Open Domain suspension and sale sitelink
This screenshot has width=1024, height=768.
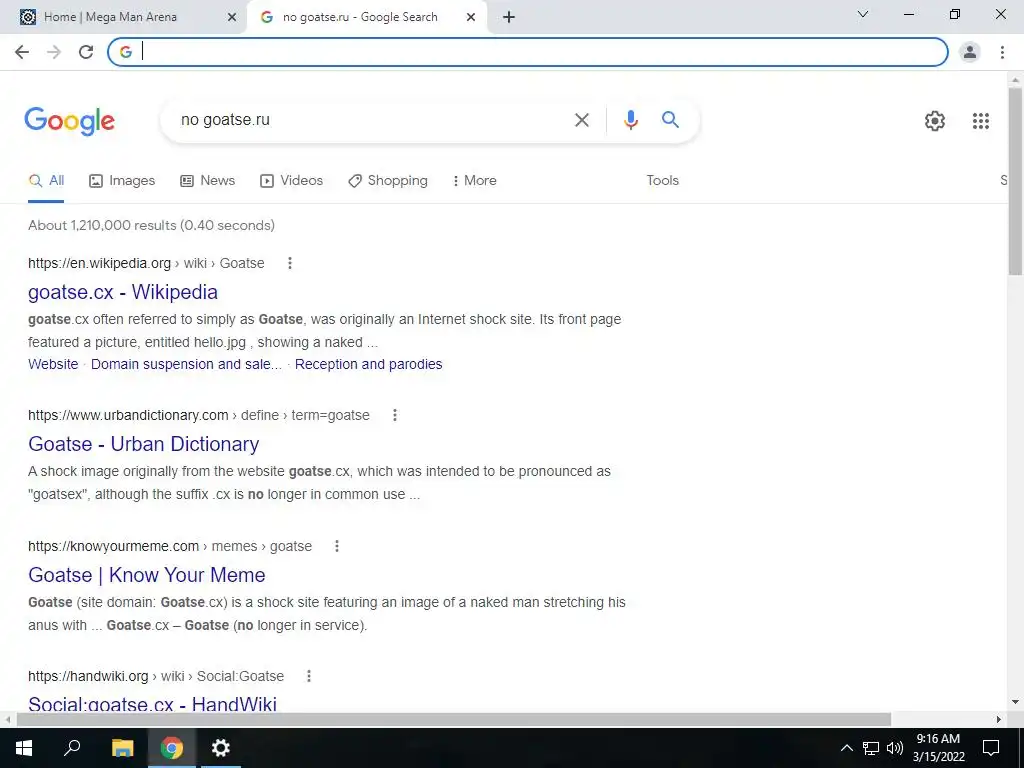click(x=186, y=364)
